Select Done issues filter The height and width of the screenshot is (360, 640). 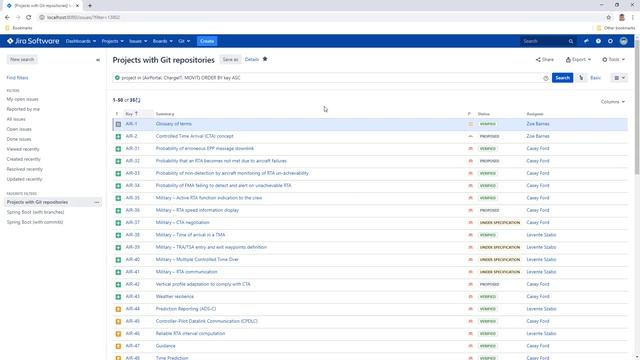pyautogui.click(x=19, y=139)
